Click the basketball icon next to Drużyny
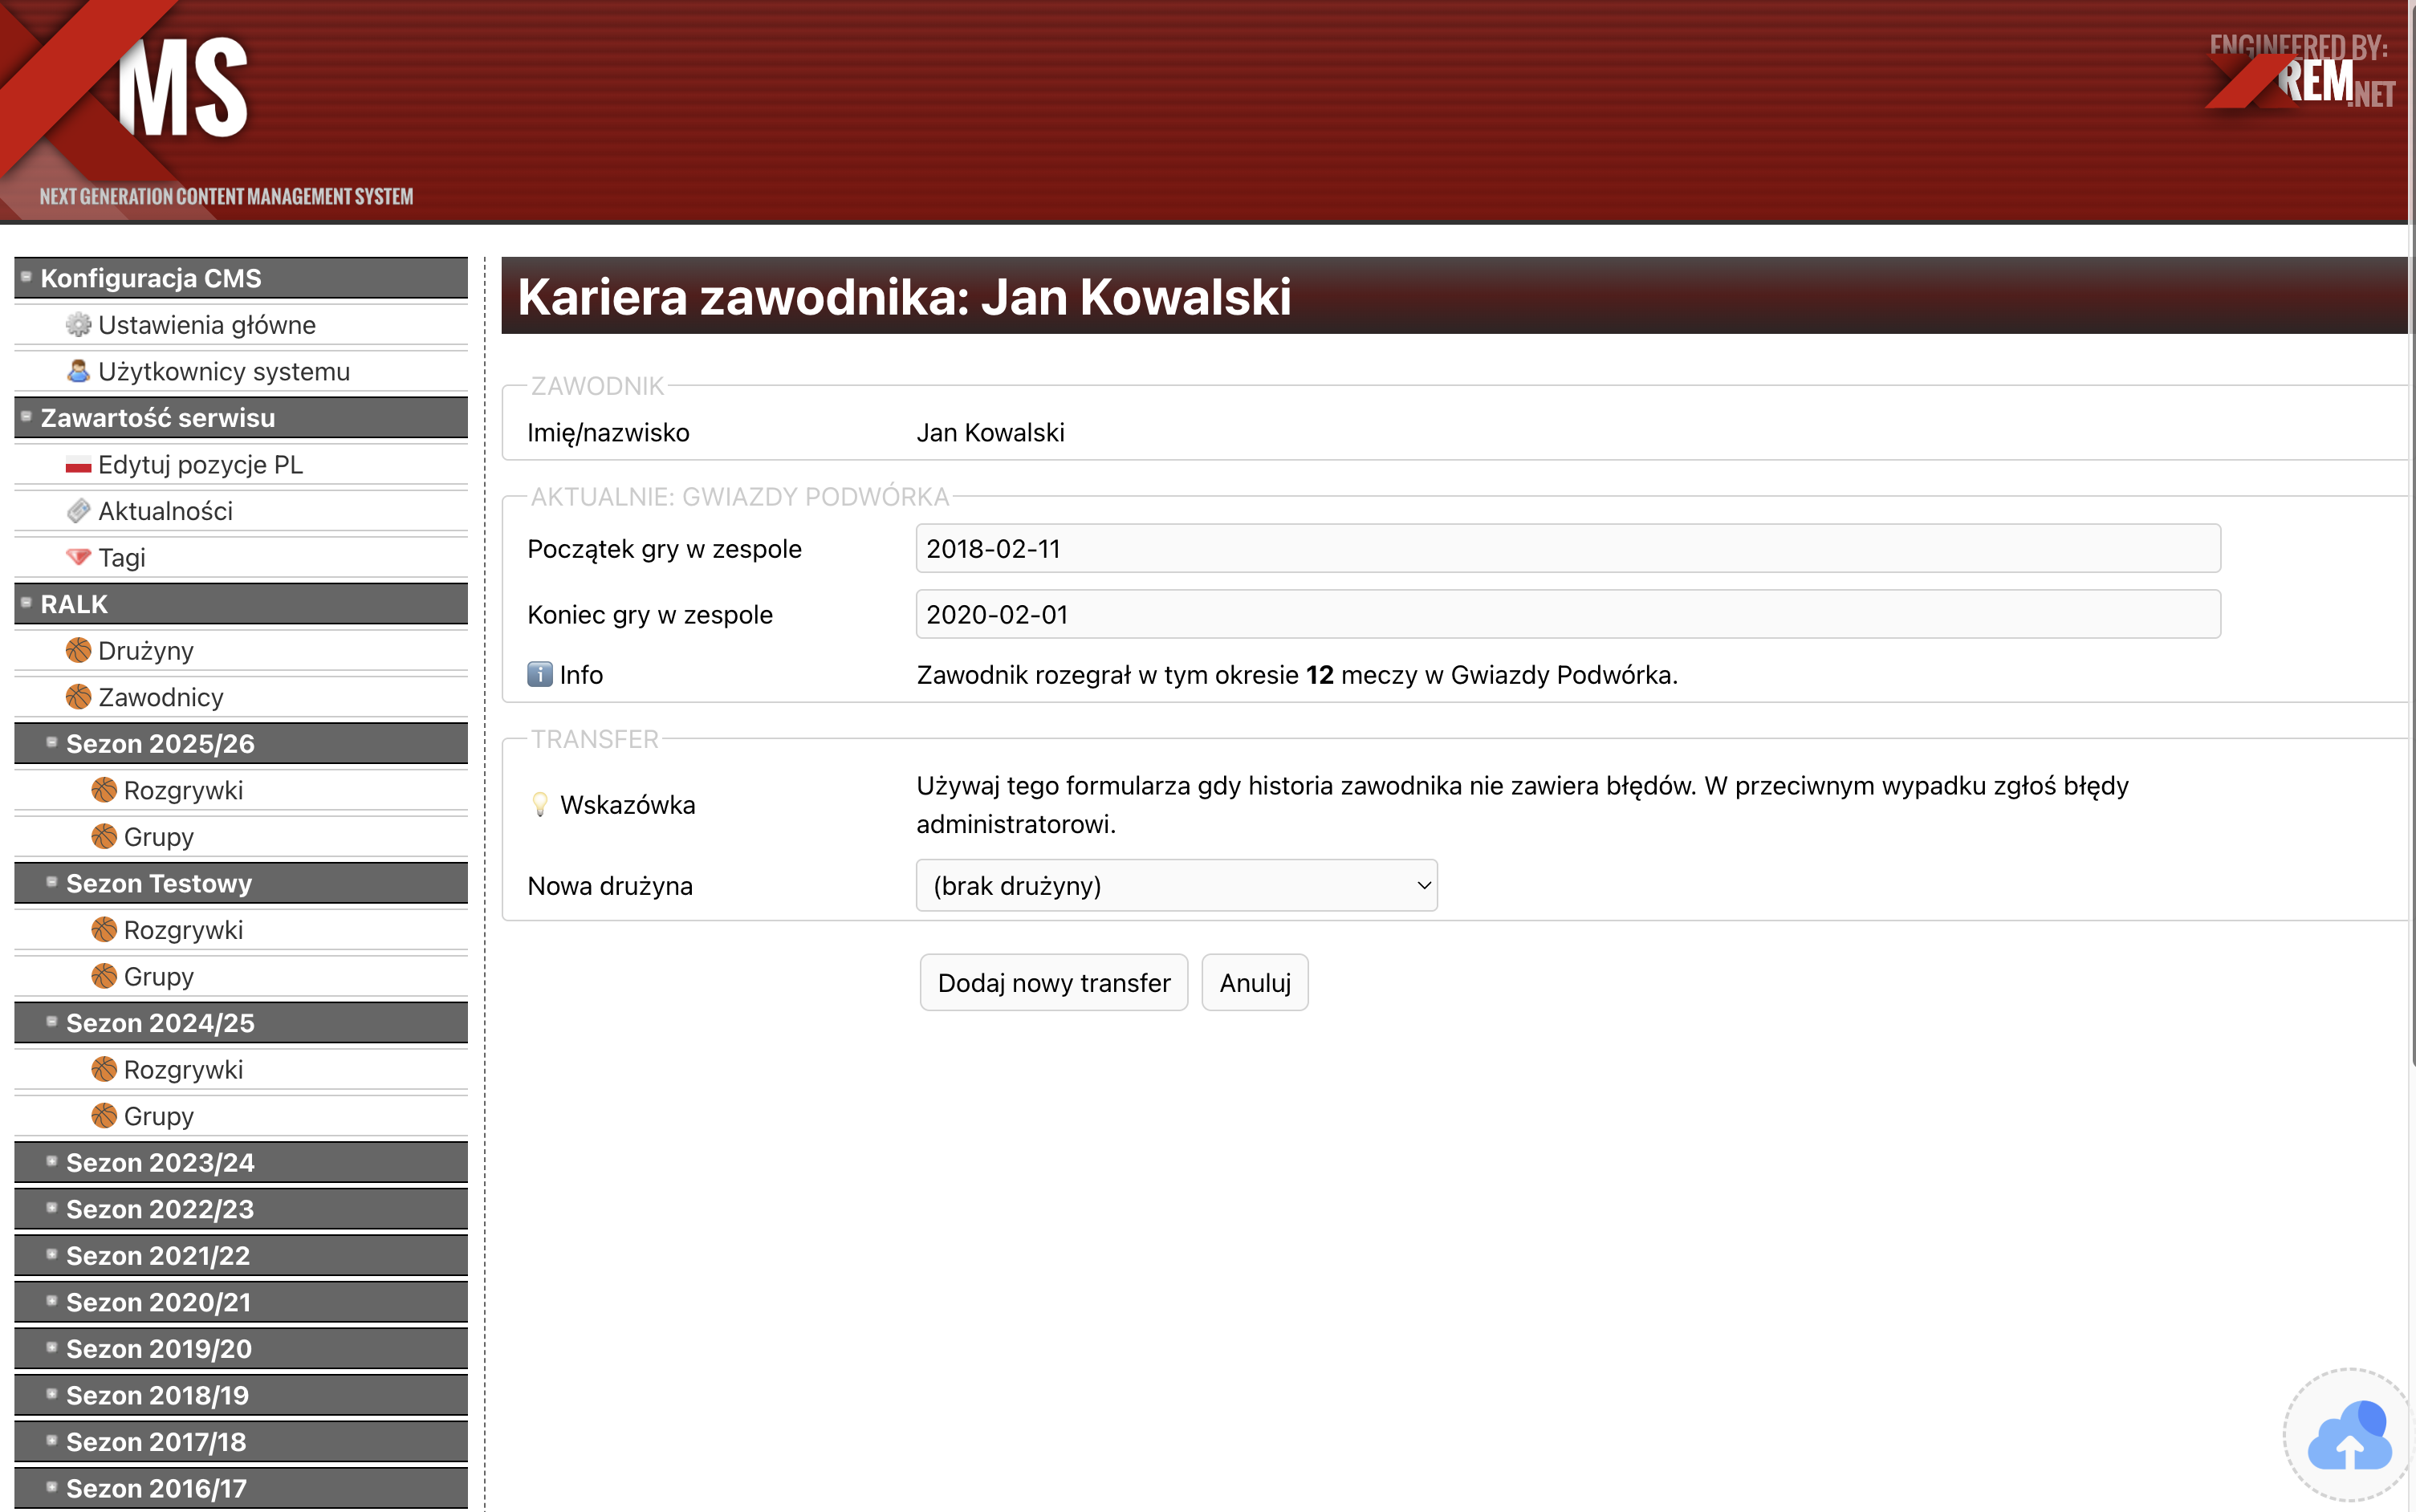 pos(78,651)
